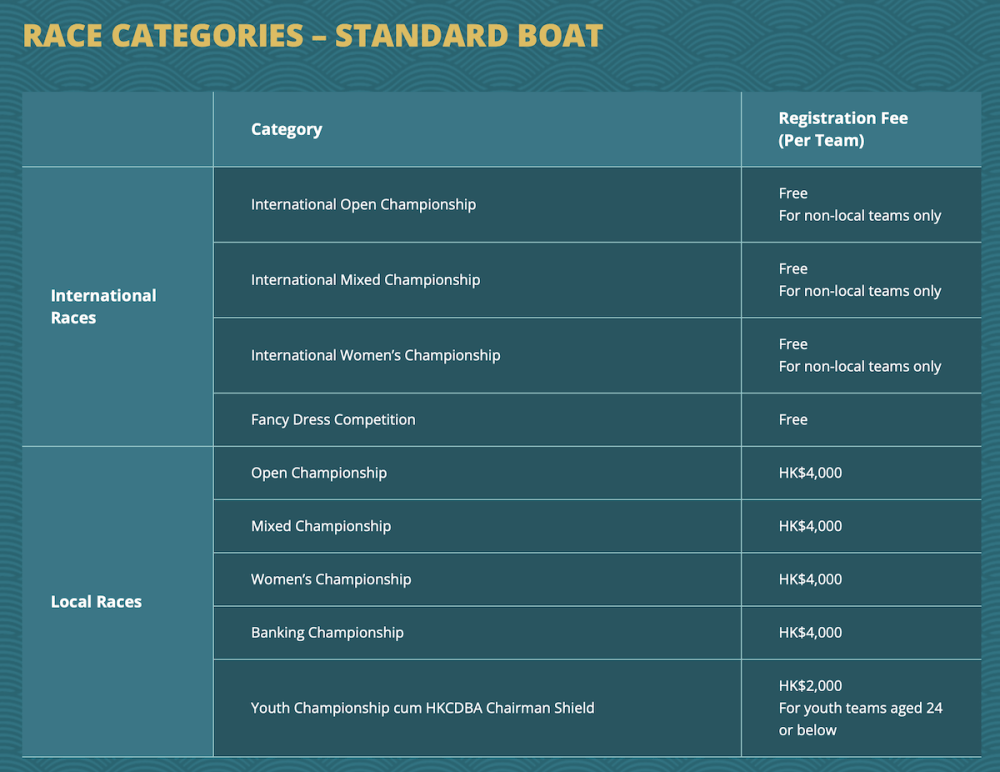The height and width of the screenshot is (772, 1000).
Task: Select Youth Championship cum HKCDBA Chairman Shield
Action: coord(422,708)
